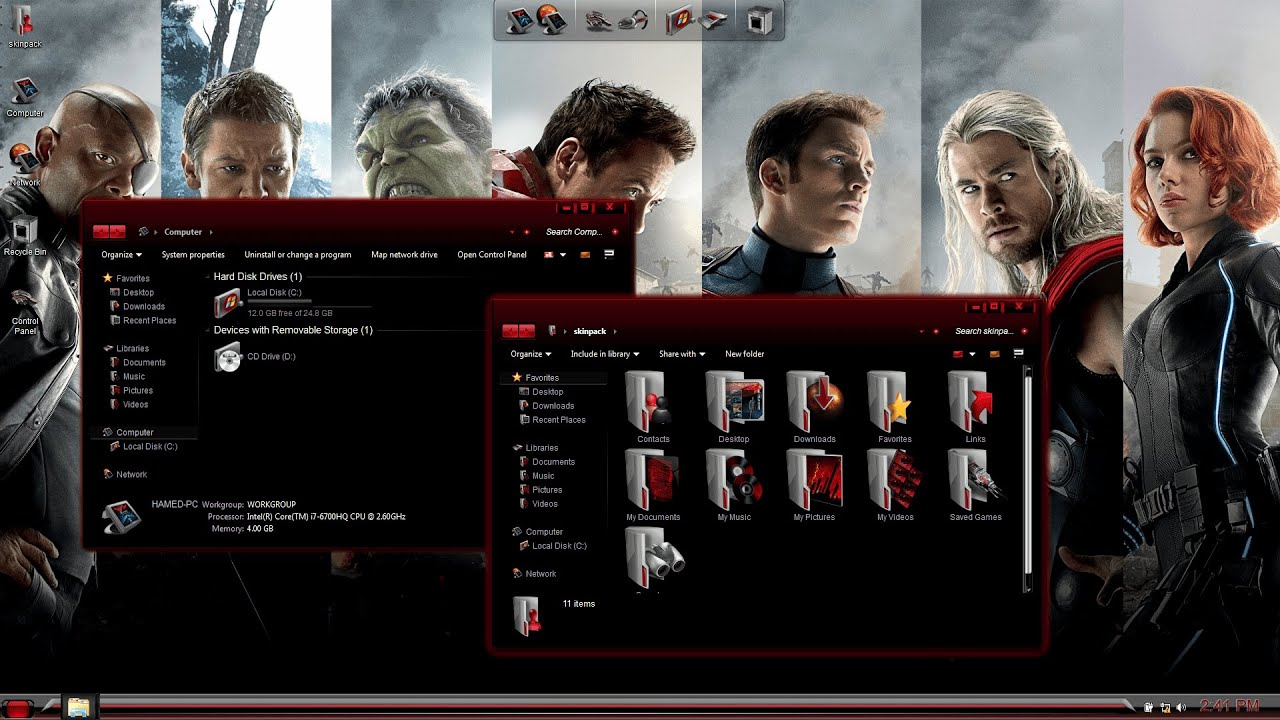1280x720 pixels.
Task: Click the back arrow in Computer window
Action: click(101, 232)
